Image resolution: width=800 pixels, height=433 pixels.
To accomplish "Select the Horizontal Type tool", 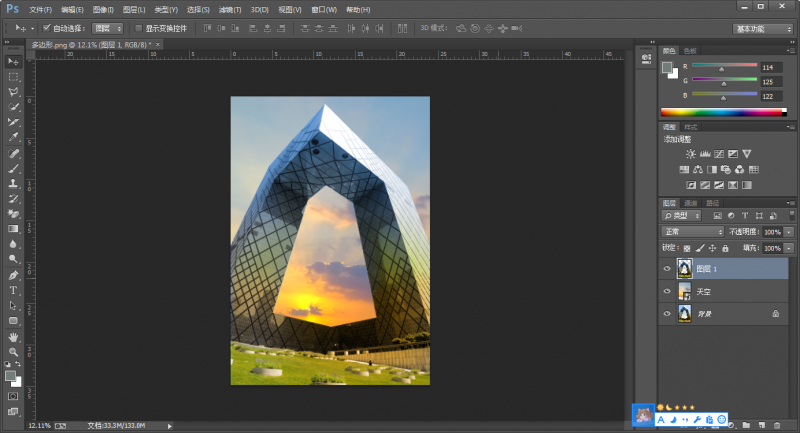I will point(13,290).
